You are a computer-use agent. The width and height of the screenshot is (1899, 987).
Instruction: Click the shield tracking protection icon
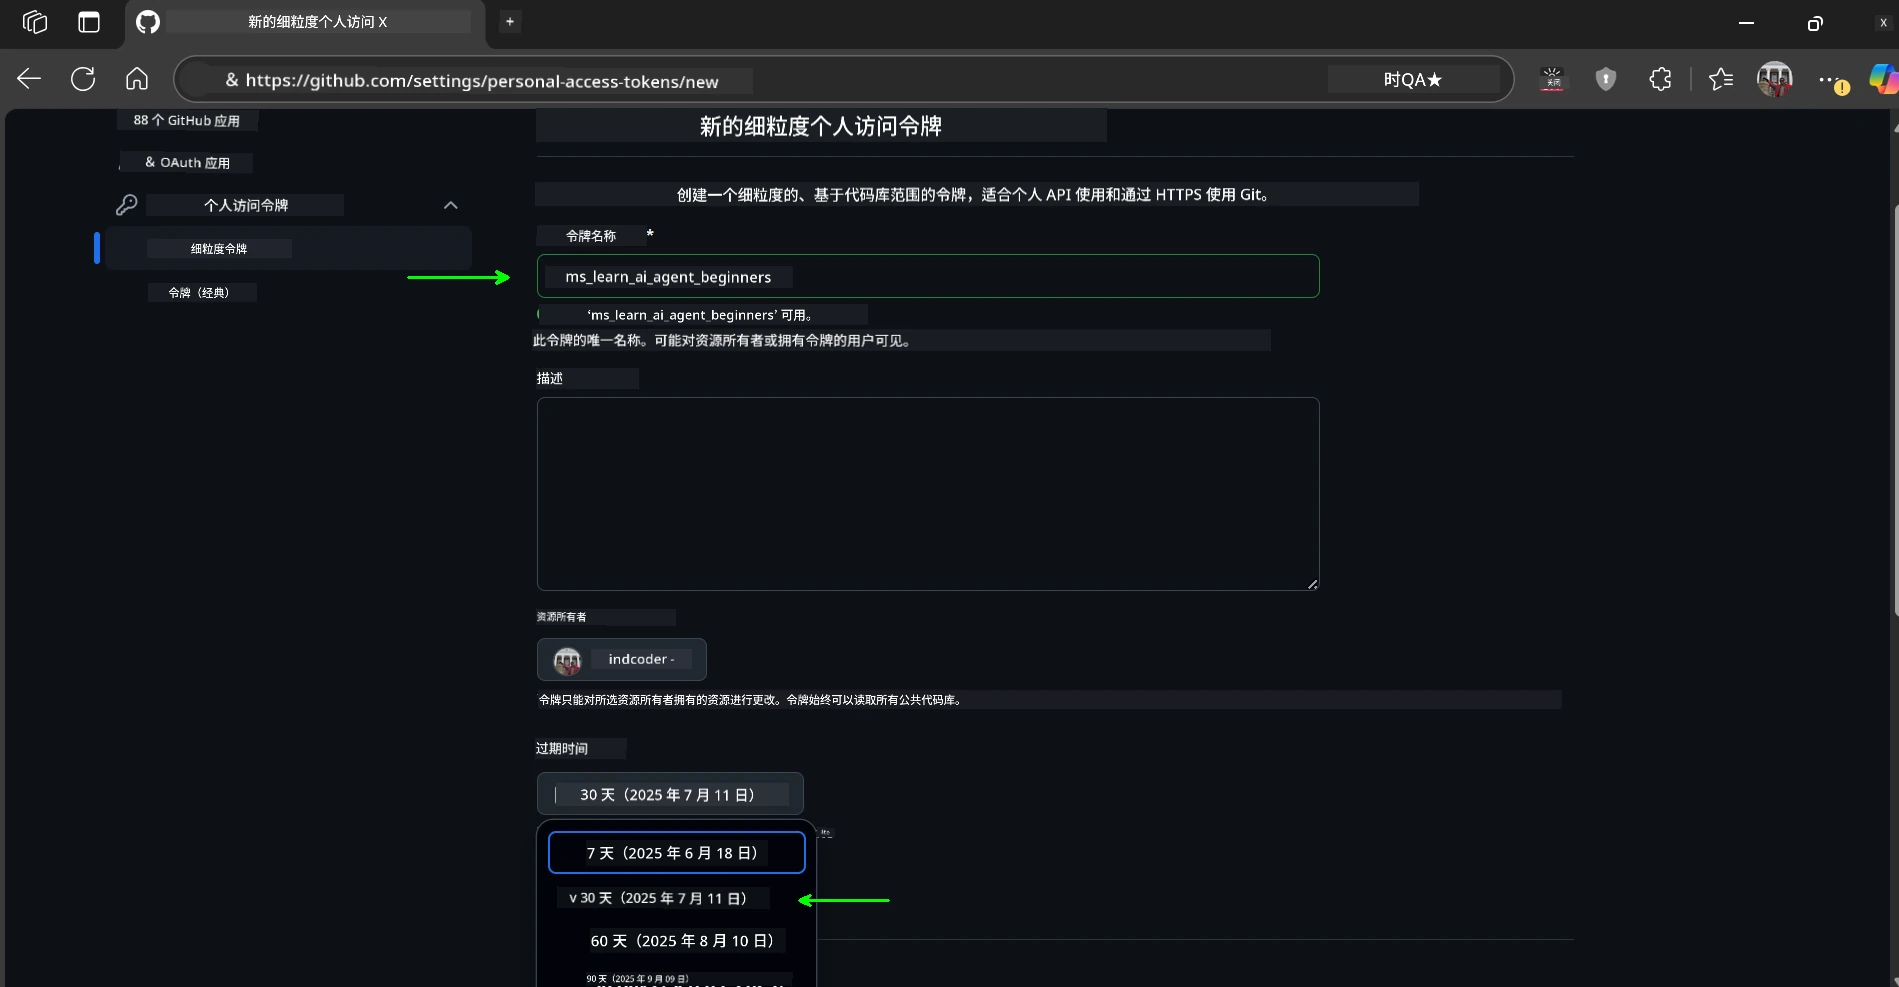coord(1606,79)
